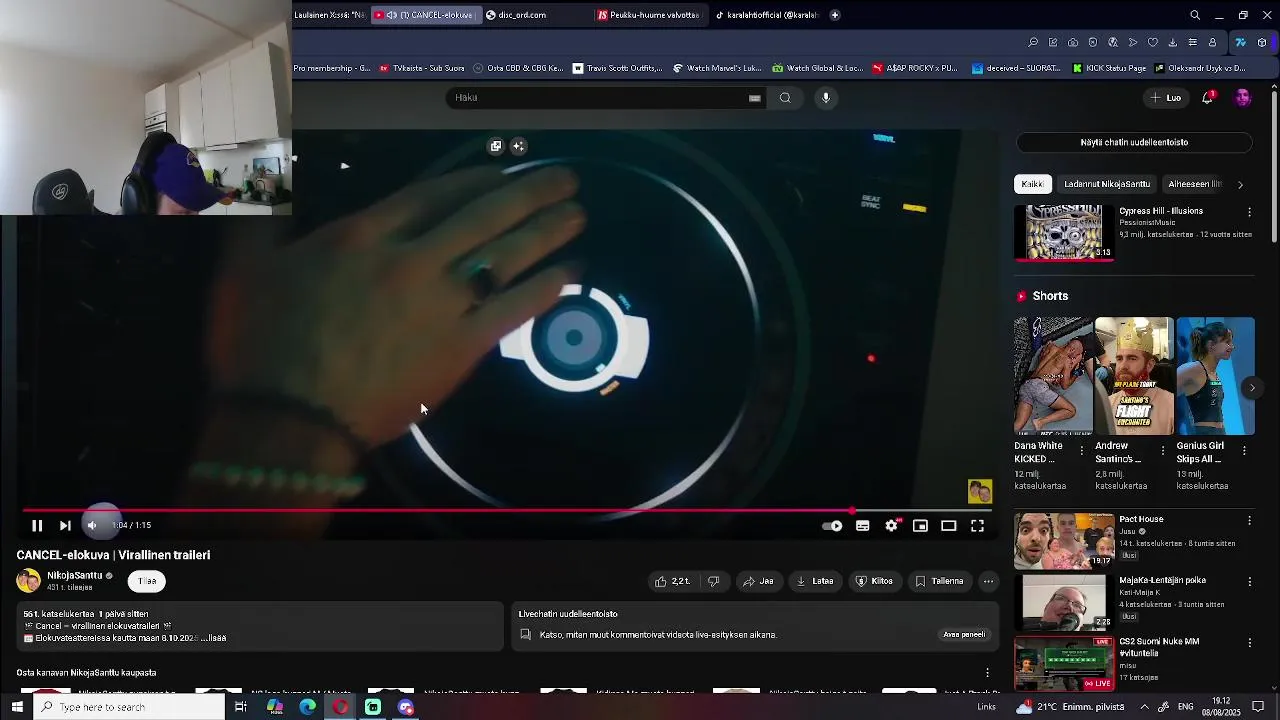The image size is (1280, 720).
Task: Open MajaKa-Lentäjän poika video
Action: point(1064,601)
